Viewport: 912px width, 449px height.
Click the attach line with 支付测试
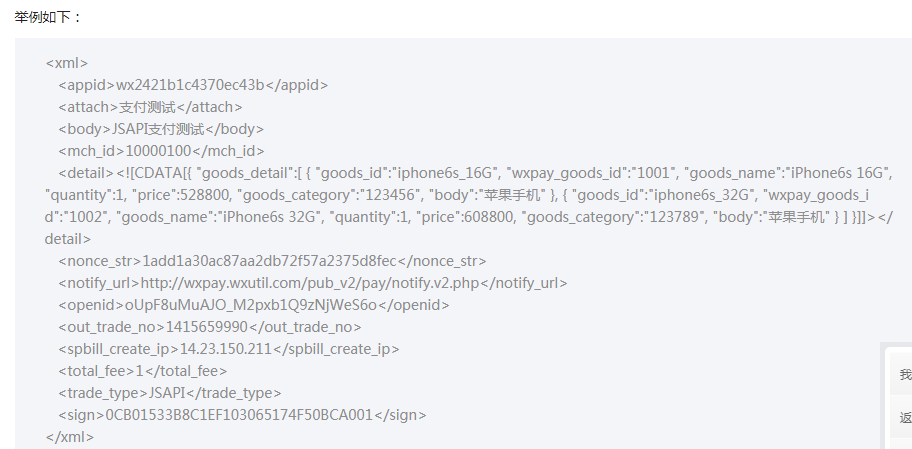(150, 107)
